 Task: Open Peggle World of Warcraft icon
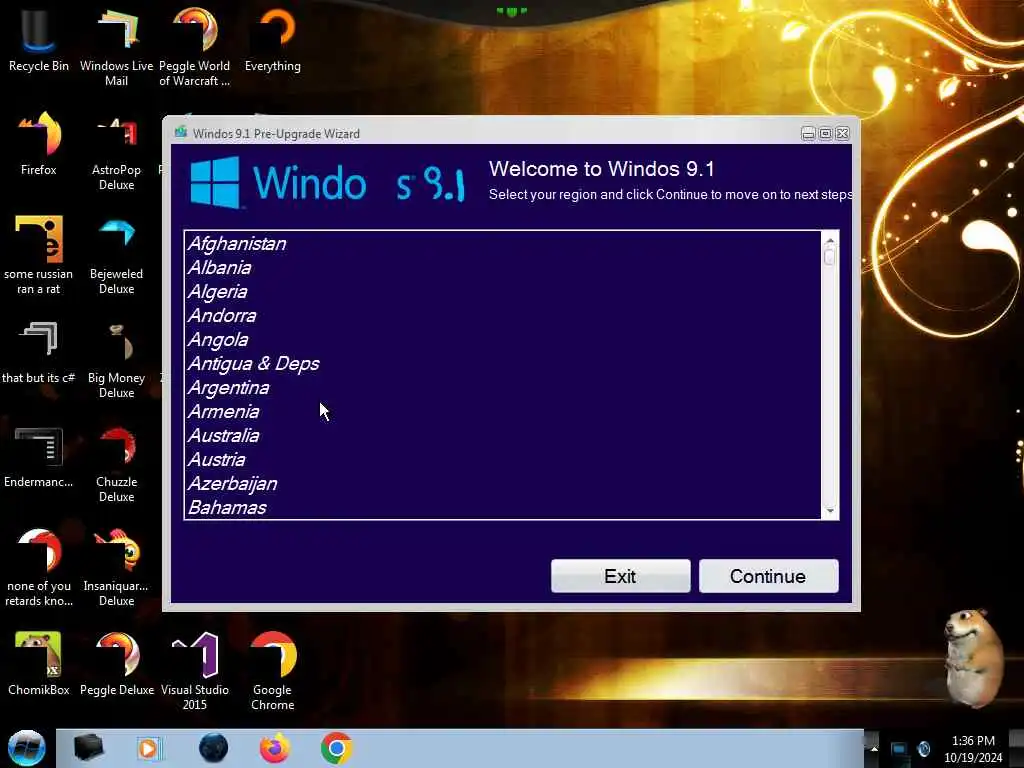195,47
